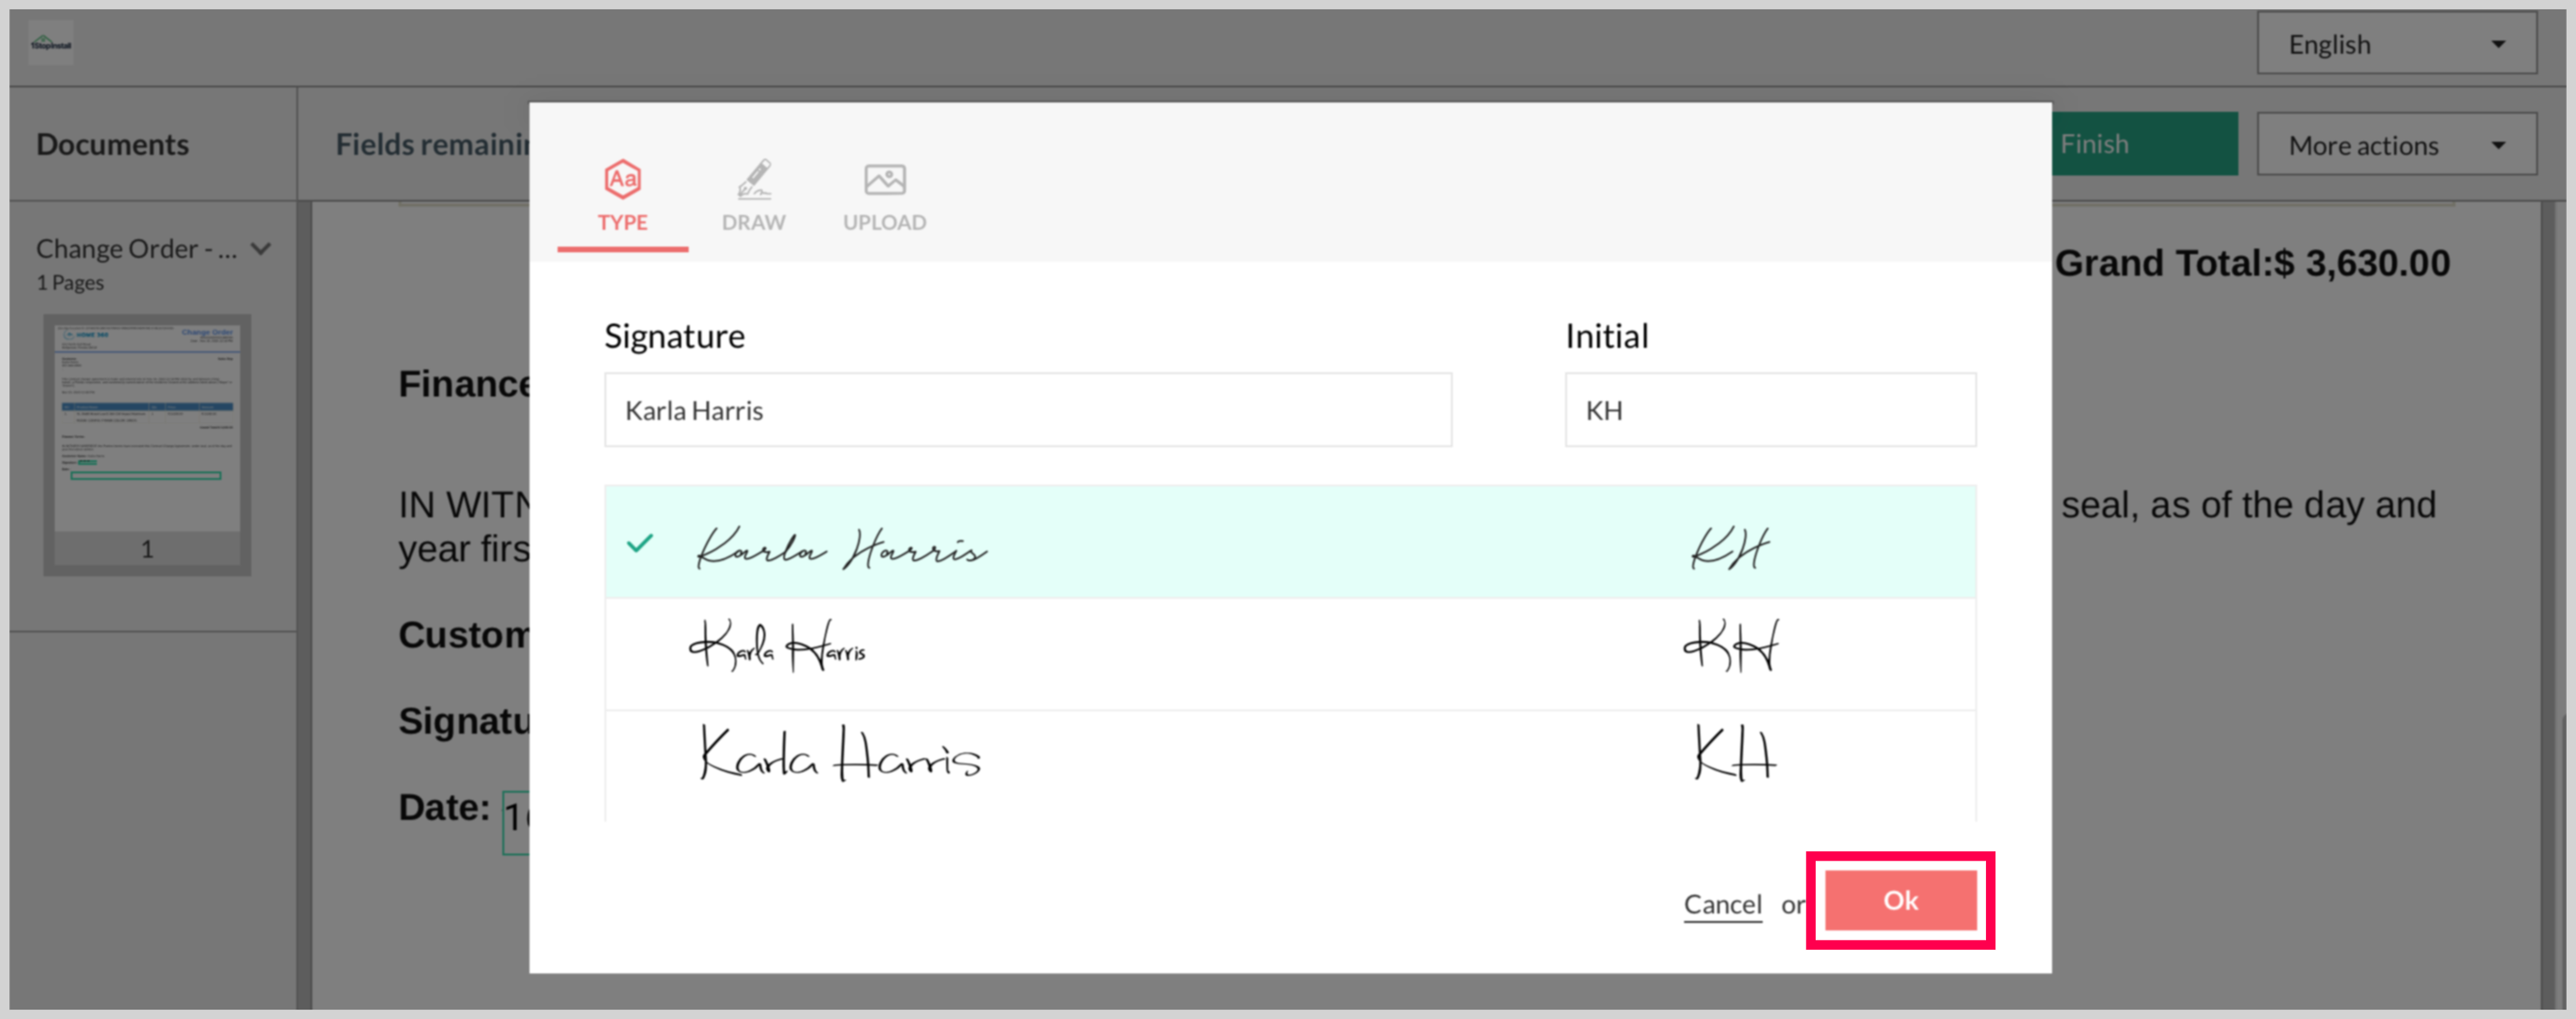Choose the third thin-stroke signature style
Image resolution: width=2576 pixels, height=1019 pixels.
[840, 755]
